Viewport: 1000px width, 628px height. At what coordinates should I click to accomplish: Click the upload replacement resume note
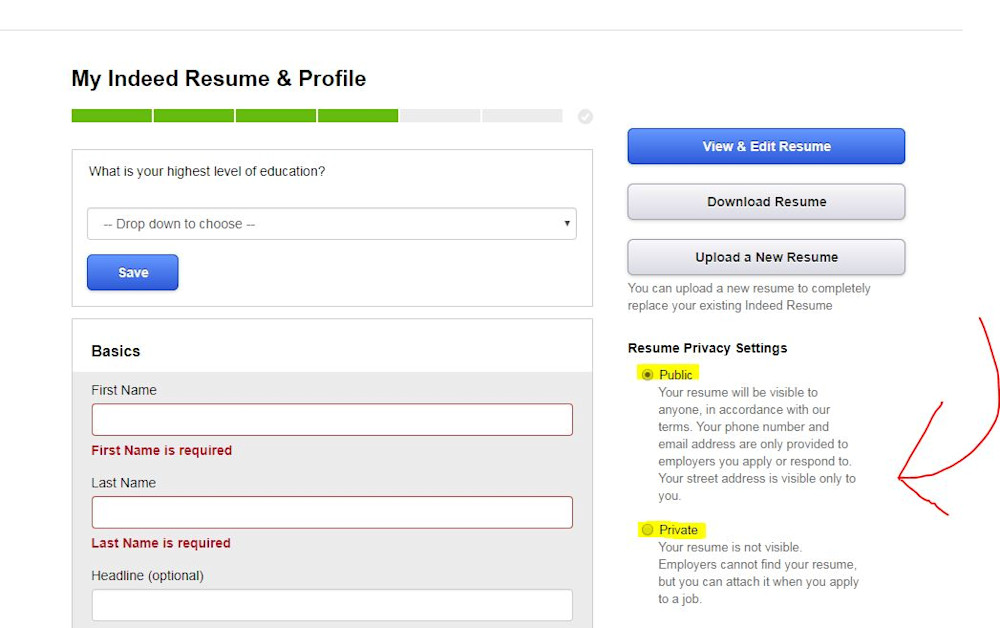click(x=749, y=296)
